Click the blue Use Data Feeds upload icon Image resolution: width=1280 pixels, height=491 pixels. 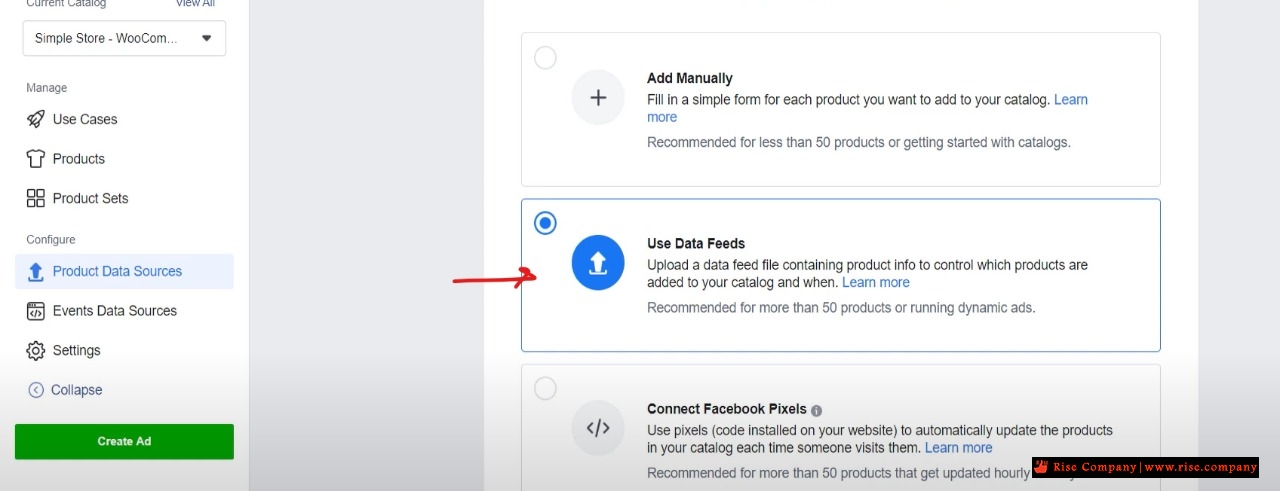tap(598, 263)
